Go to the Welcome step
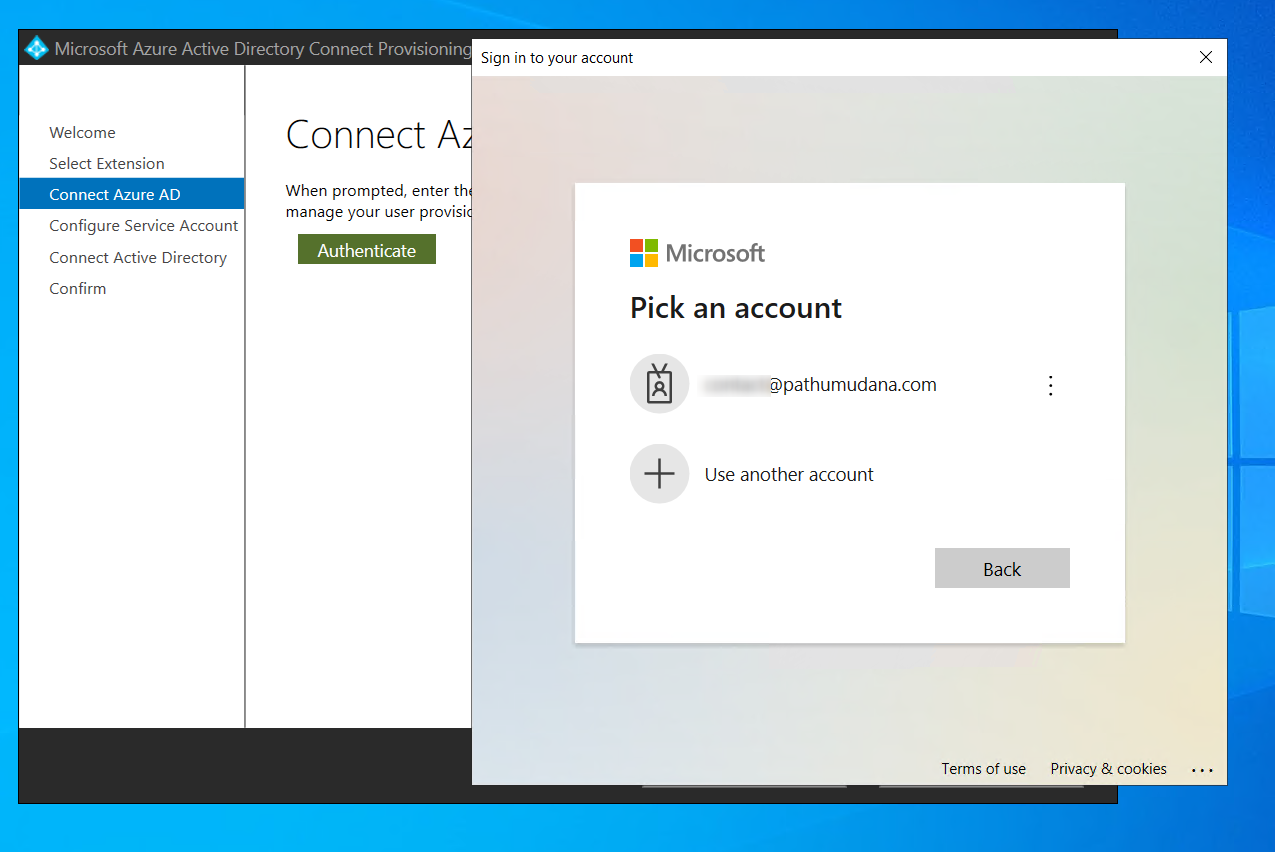 click(82, 132)
